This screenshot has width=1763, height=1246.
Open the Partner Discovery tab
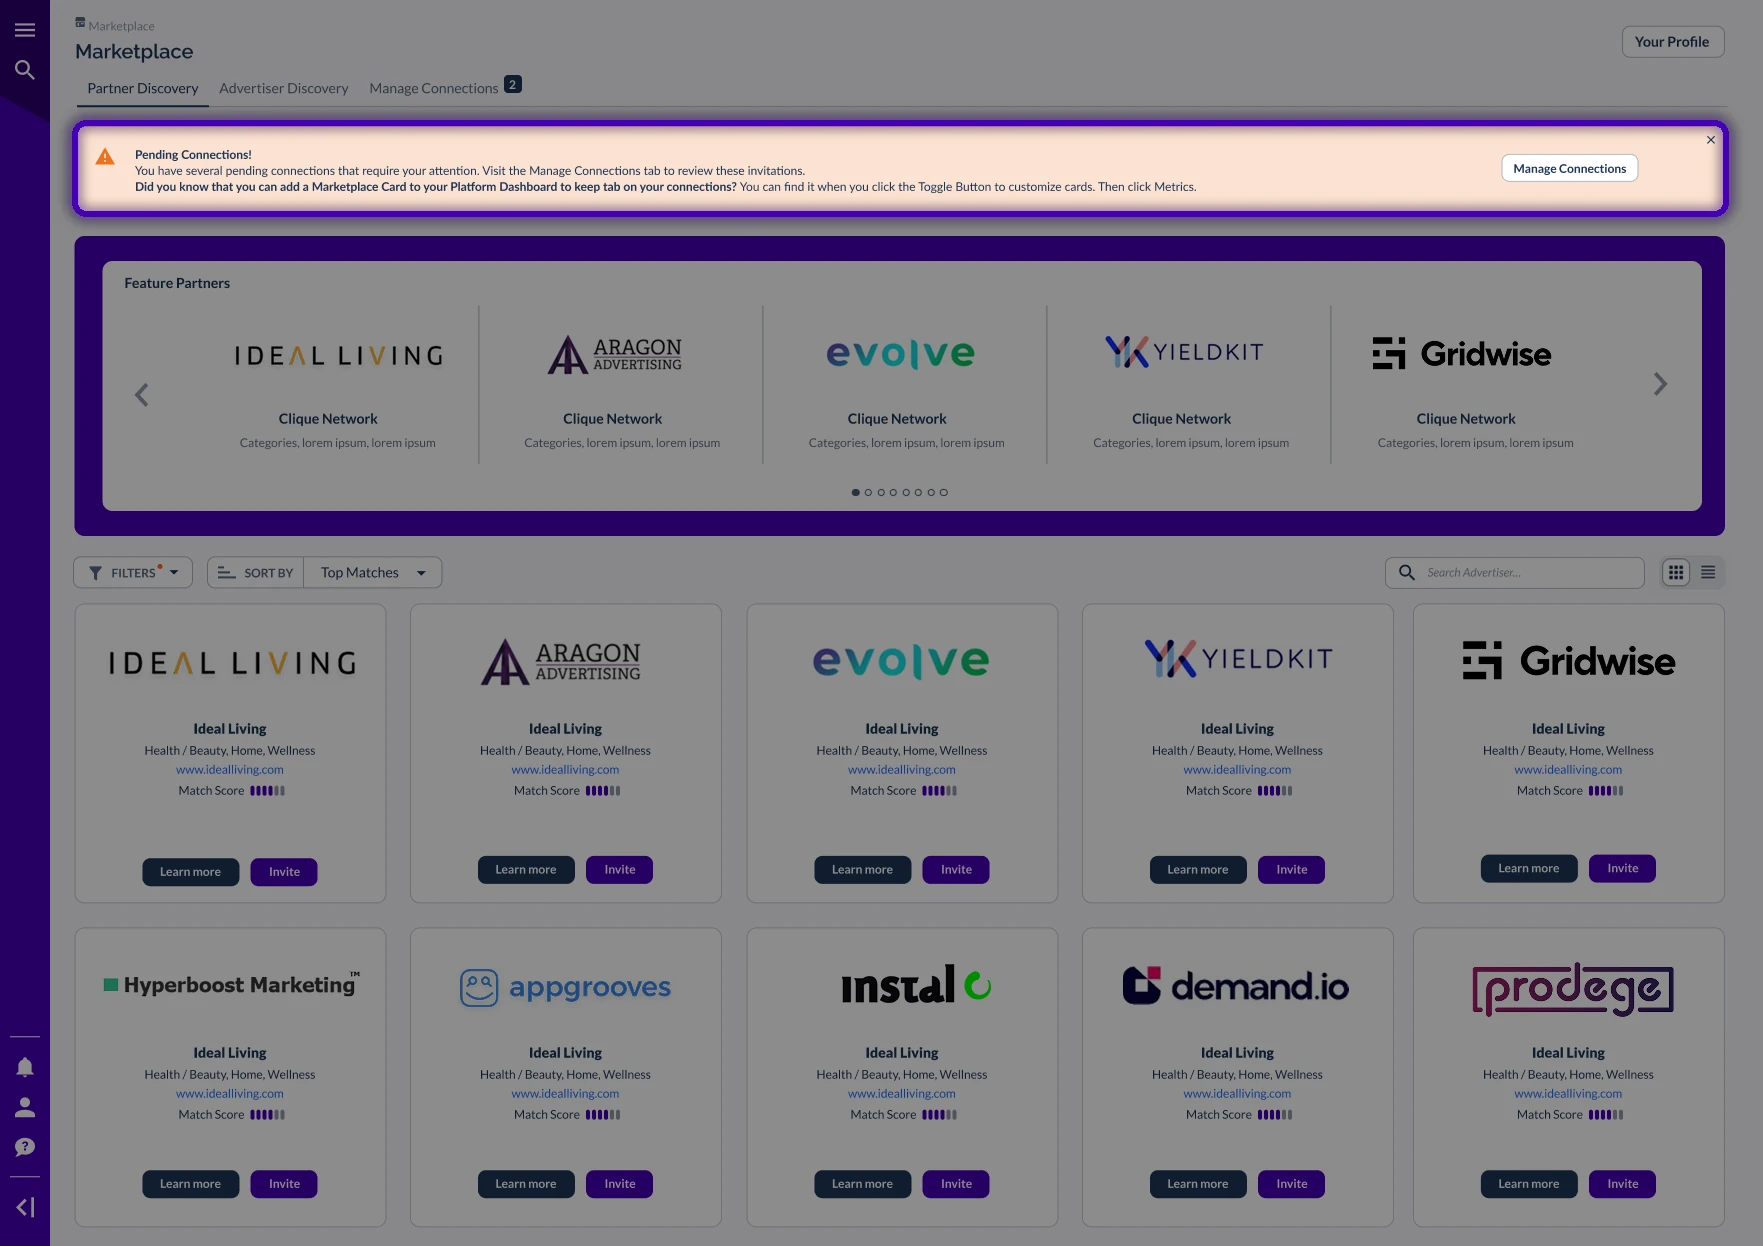143,88
